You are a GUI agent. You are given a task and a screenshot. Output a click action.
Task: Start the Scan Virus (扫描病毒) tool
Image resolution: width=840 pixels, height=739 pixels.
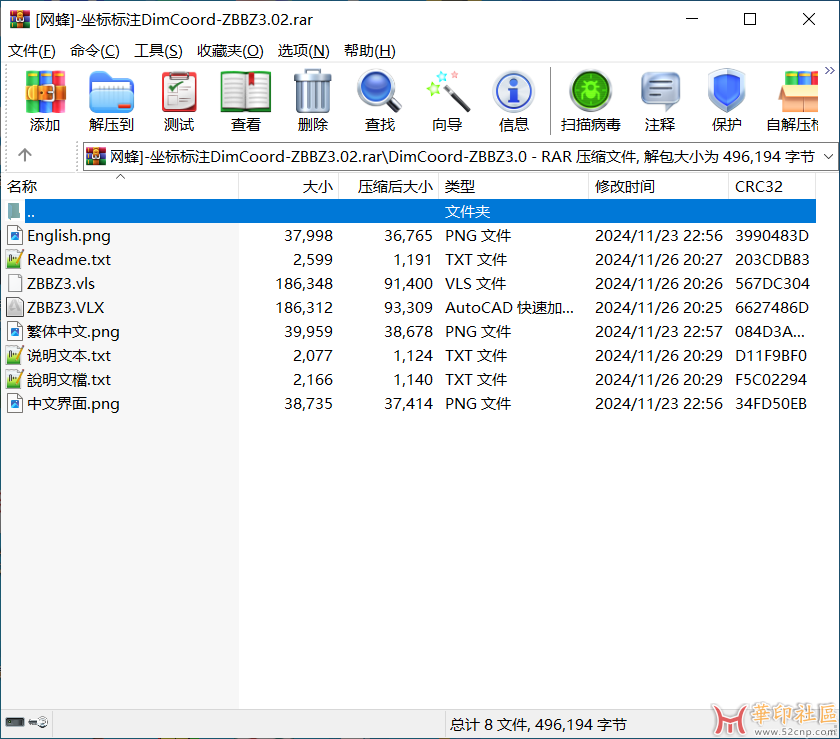click(590, 92)
